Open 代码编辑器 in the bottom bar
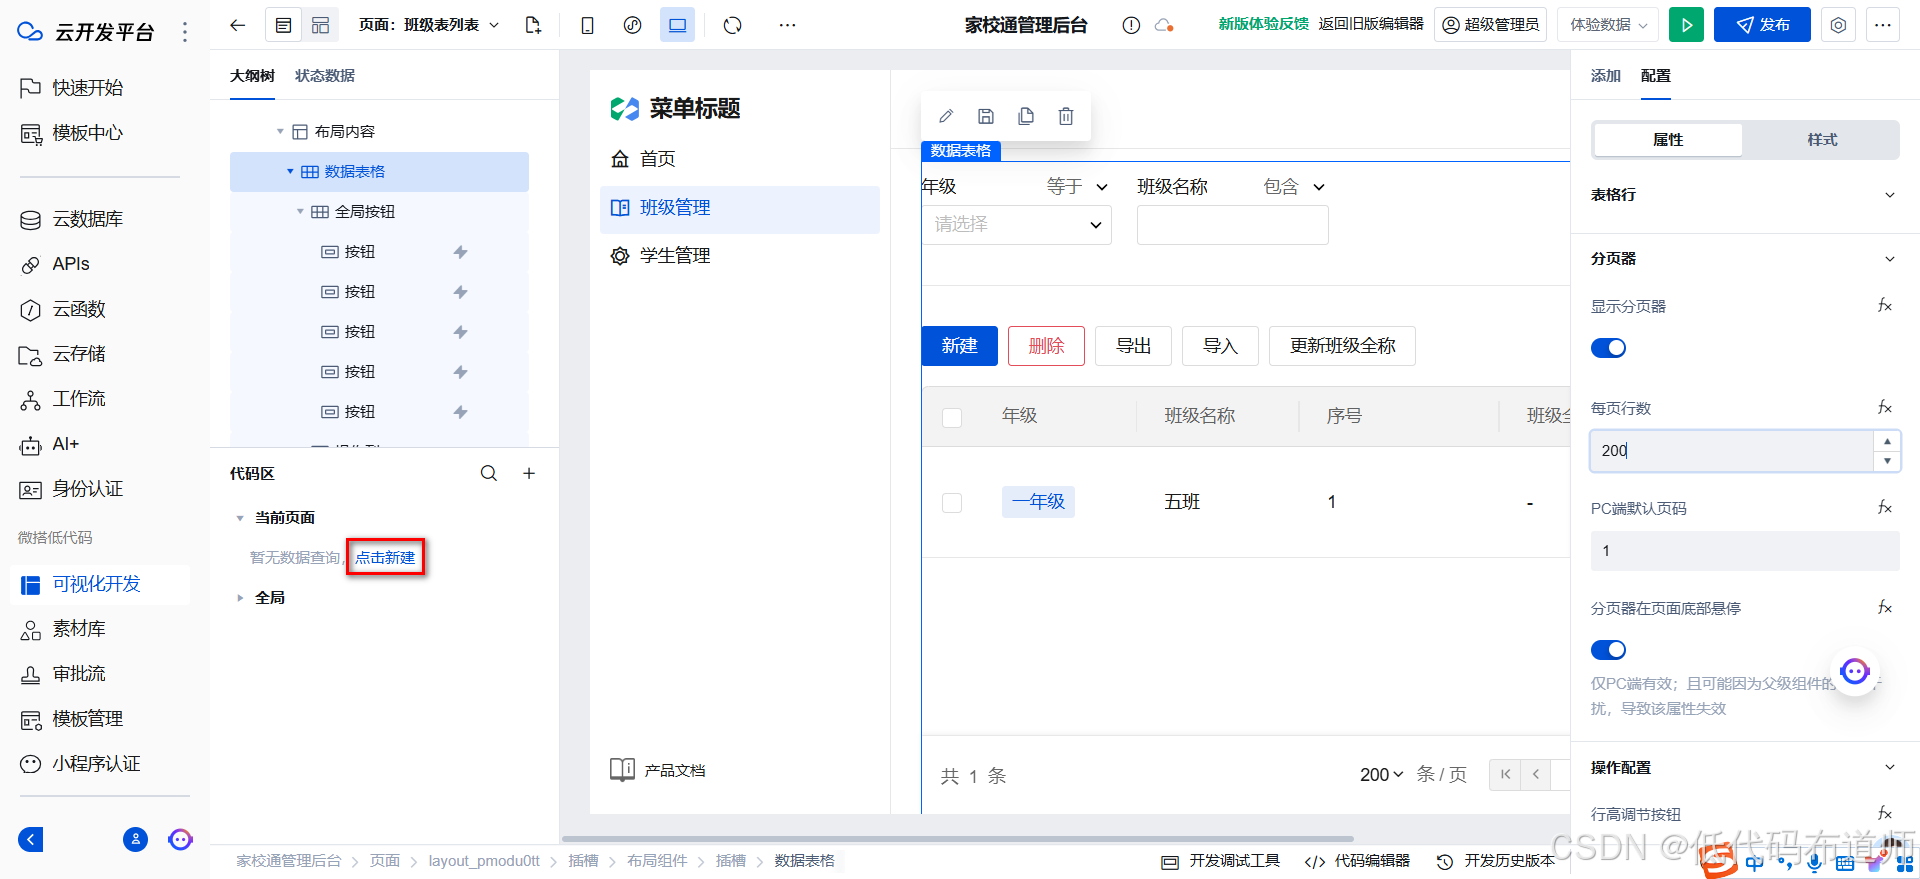Viewport: 1920px width, 879px height. [1357, 861]
